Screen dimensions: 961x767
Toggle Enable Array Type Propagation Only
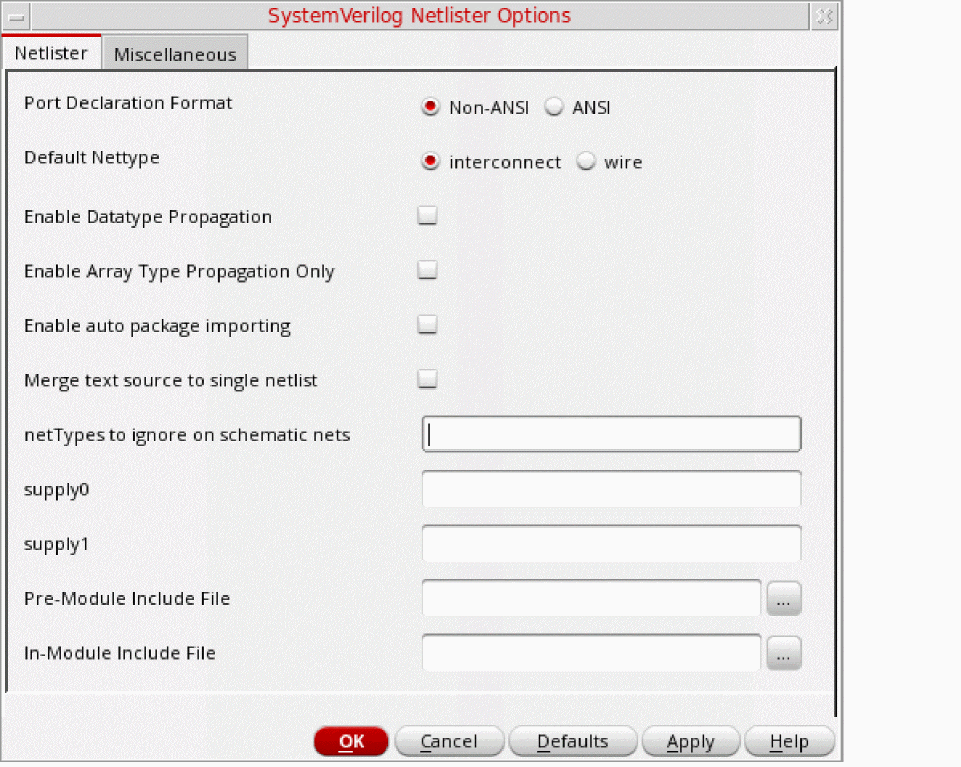[x=428, y=270]
